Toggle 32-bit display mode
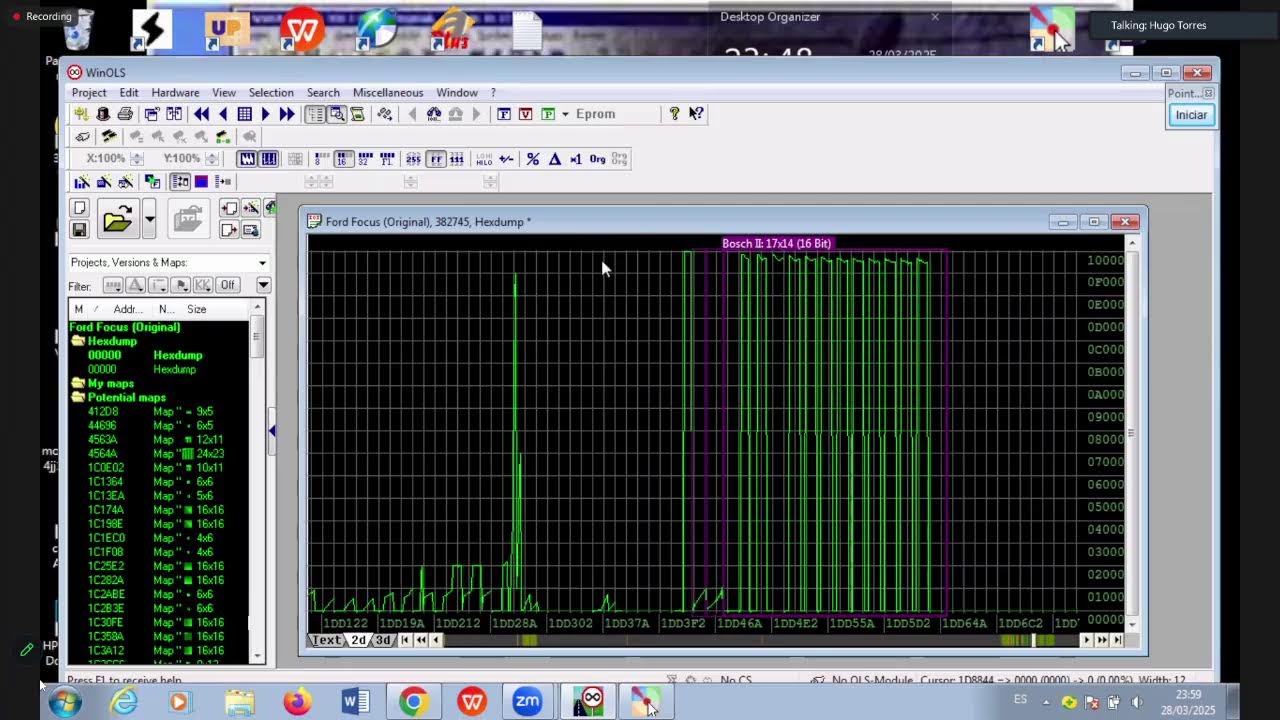 [364, 159]
